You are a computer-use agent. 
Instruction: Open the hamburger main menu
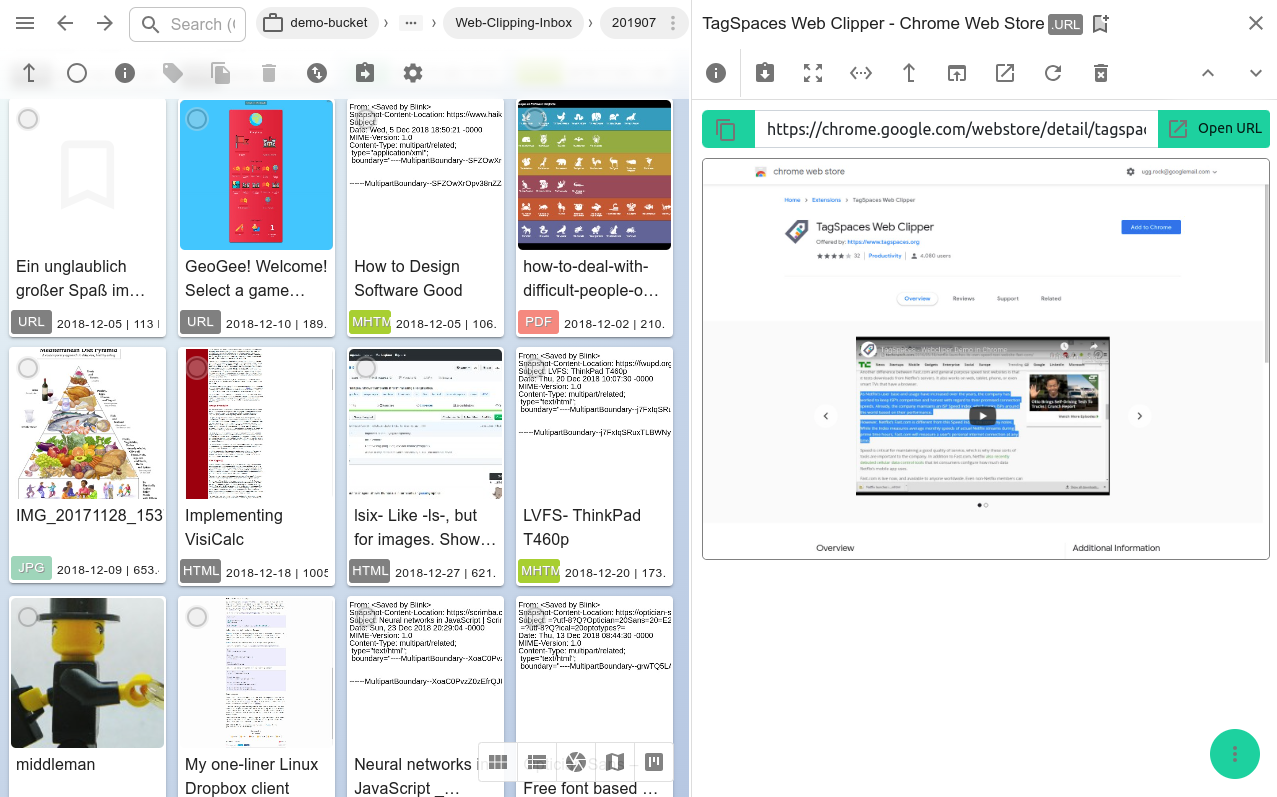click(25, 24)
